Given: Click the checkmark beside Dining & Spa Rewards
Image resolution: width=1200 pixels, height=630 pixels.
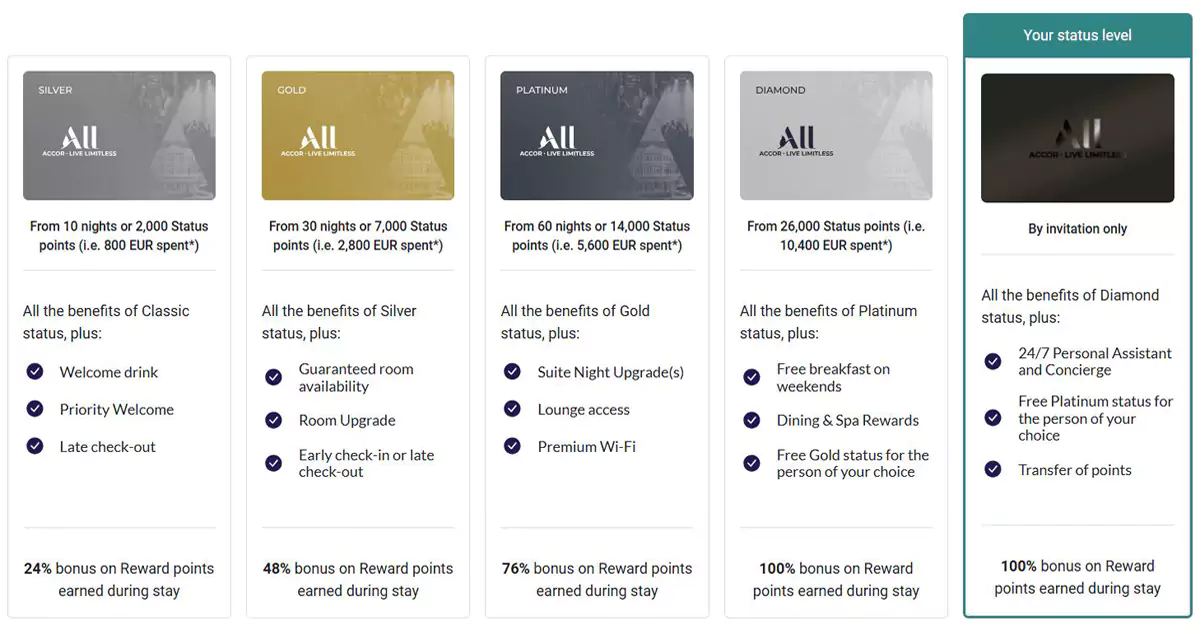Looking at the screenshot, I should coord(752,420).
